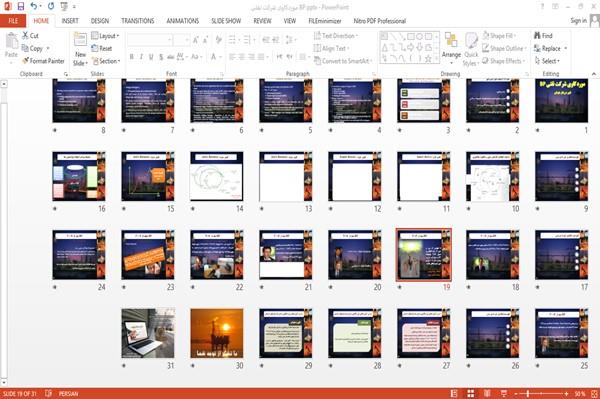Switch to the TRANSITIONS tab
The image size is (600, 399).
coord(138,21)
